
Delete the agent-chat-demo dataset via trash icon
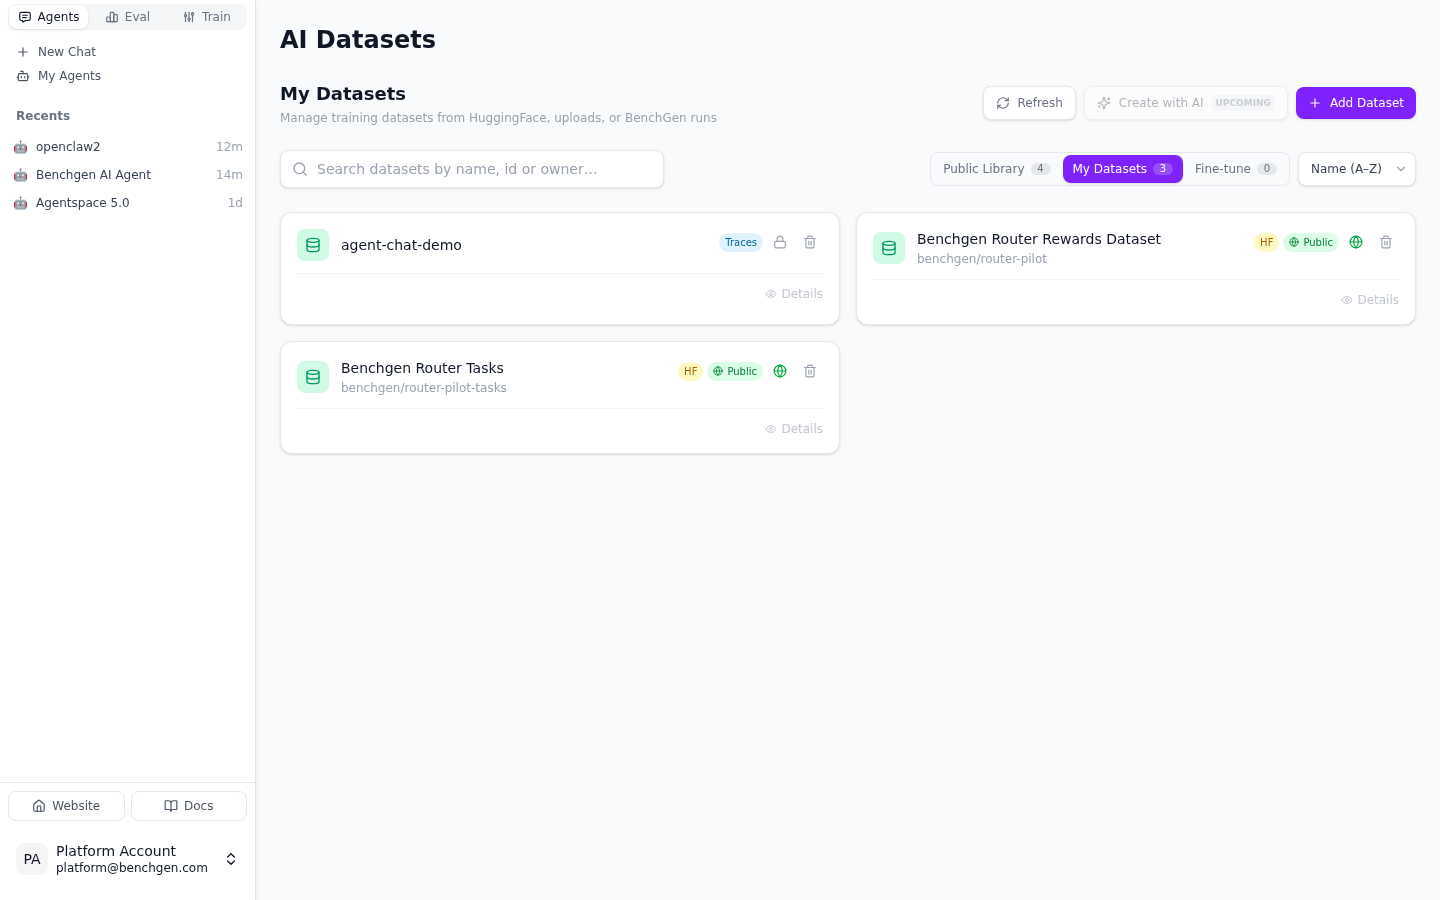point(810,242)
